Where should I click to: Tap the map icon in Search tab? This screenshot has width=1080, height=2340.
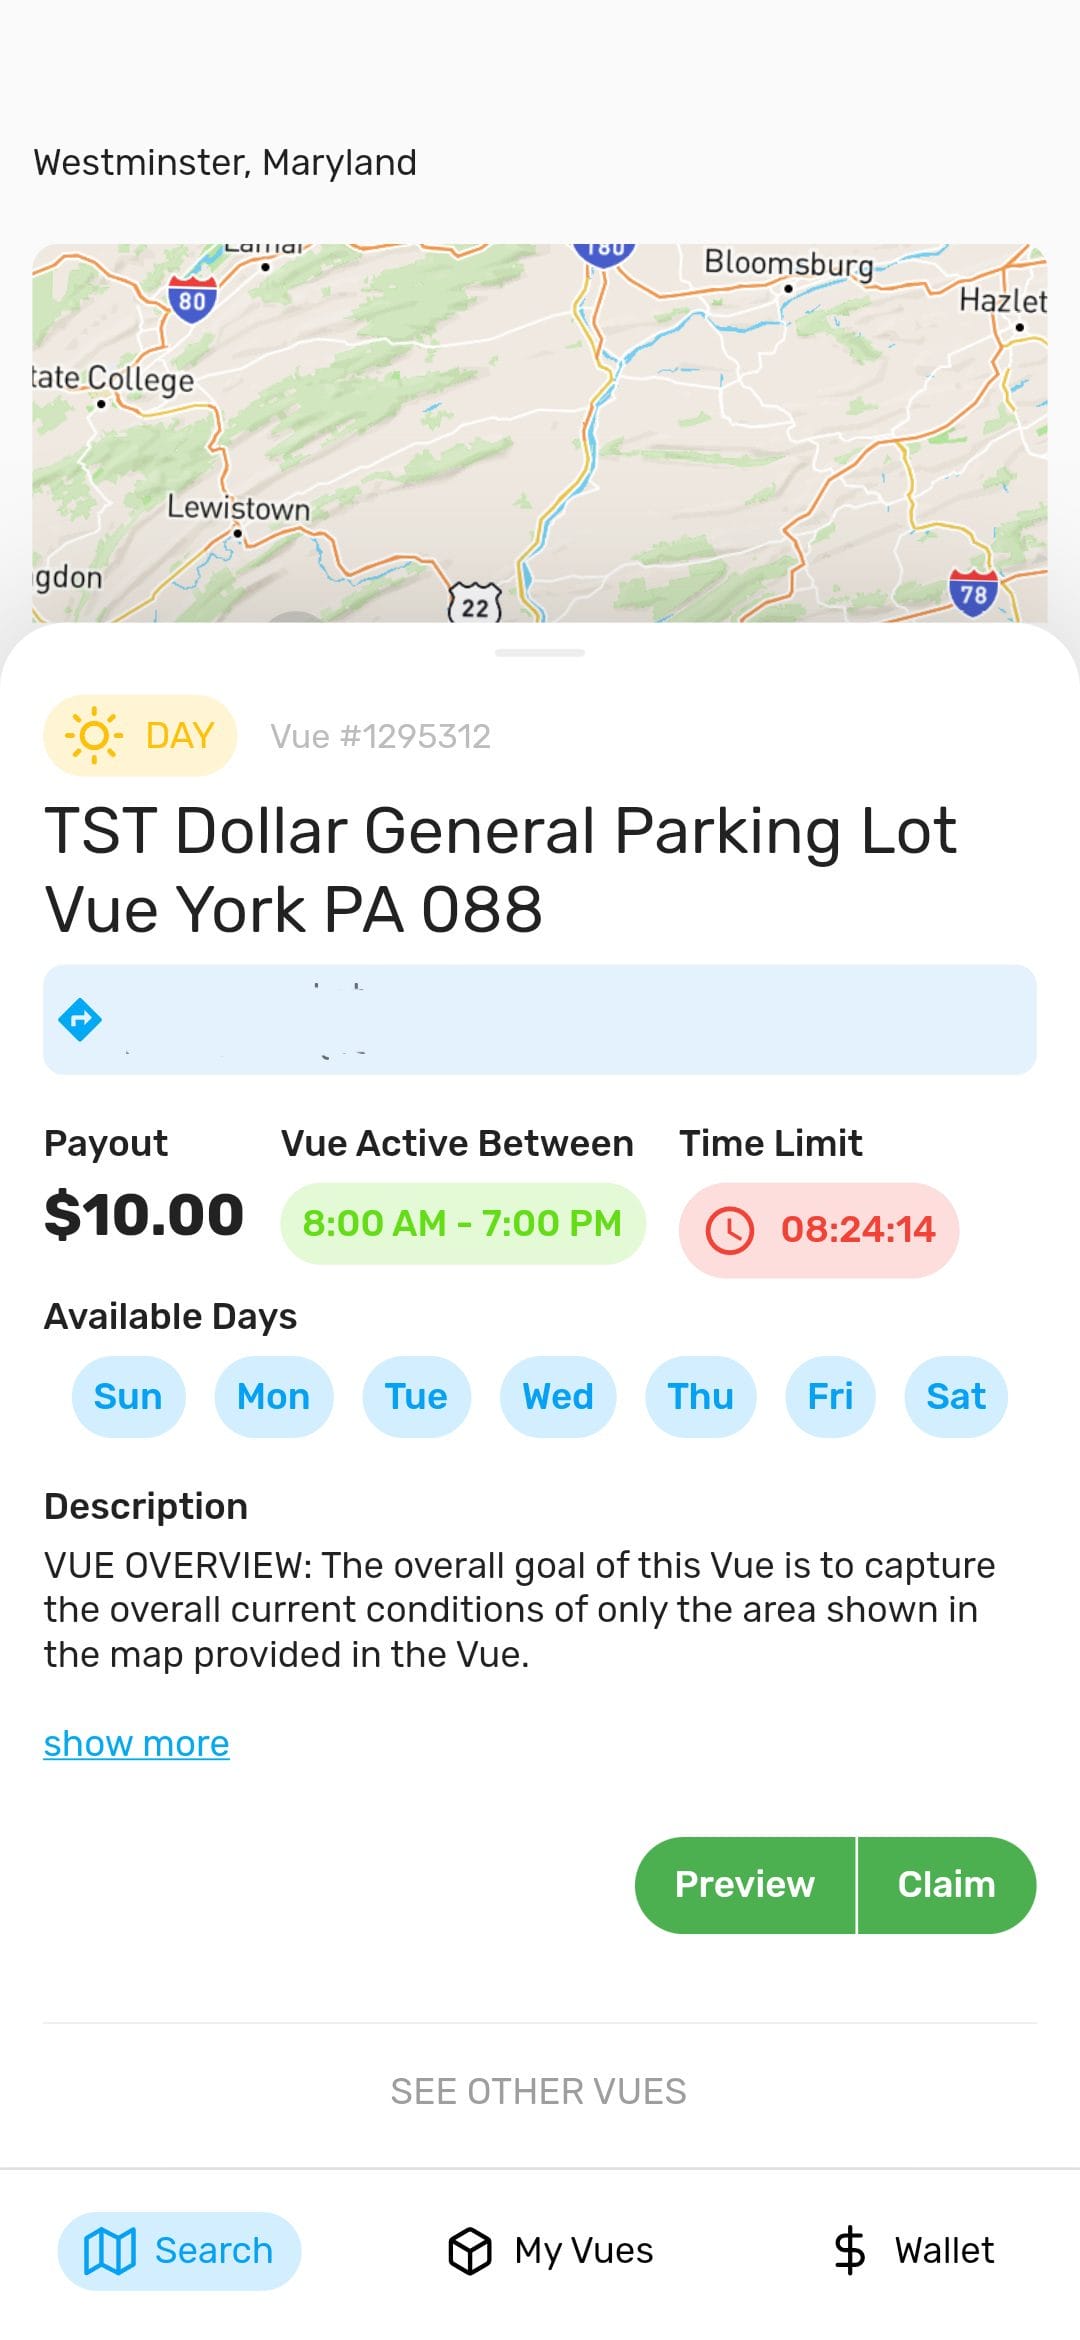(x=110, y=2251)
